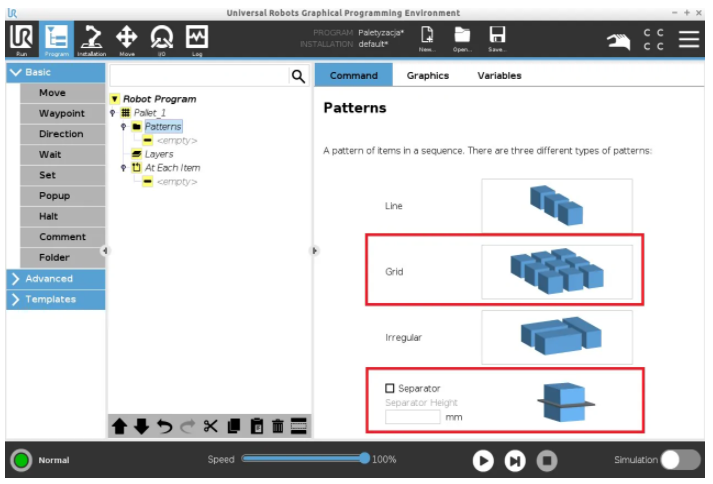Insert a Direction command
The image size is (713, 484).
point(63,134)
